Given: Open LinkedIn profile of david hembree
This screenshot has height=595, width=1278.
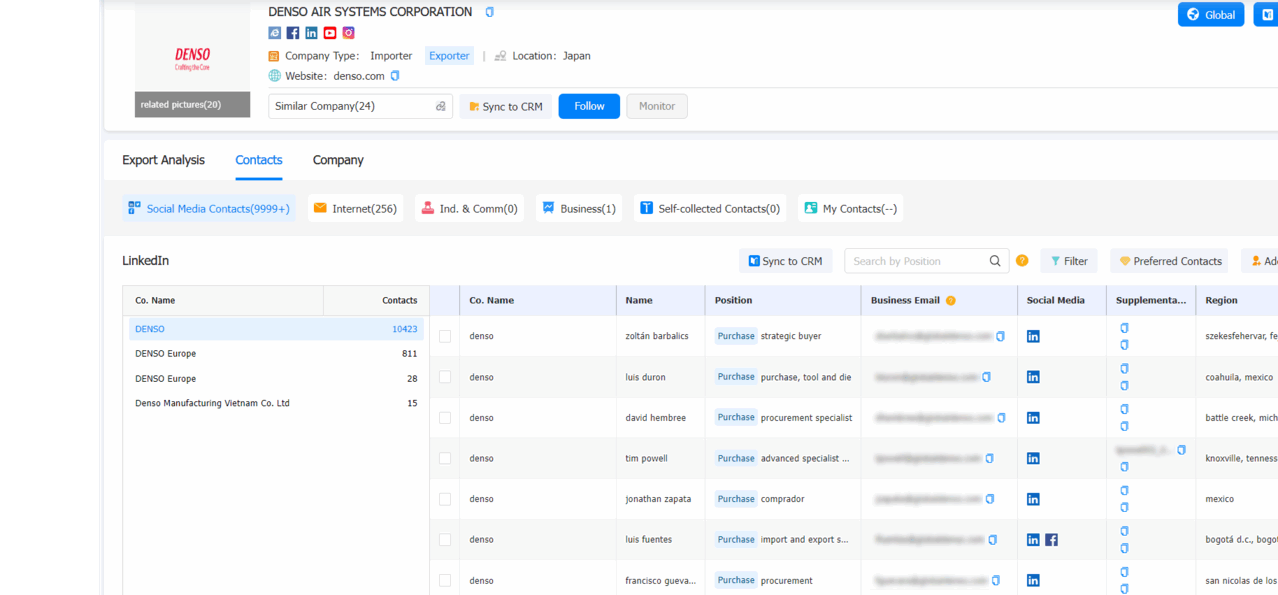Looking at the screenshot, I should [1033, 418].
